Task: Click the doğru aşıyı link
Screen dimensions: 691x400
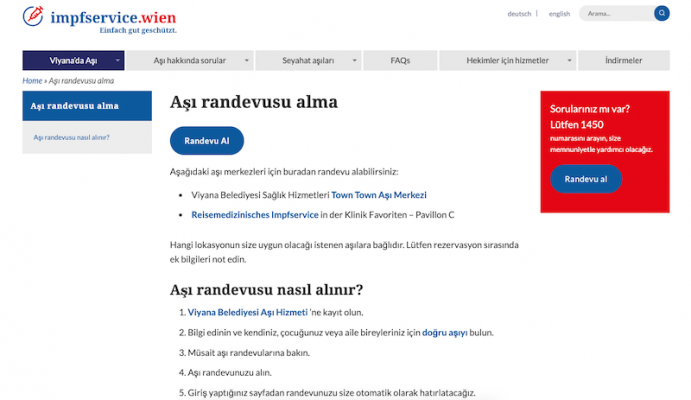Action: (x=445, y=332)
